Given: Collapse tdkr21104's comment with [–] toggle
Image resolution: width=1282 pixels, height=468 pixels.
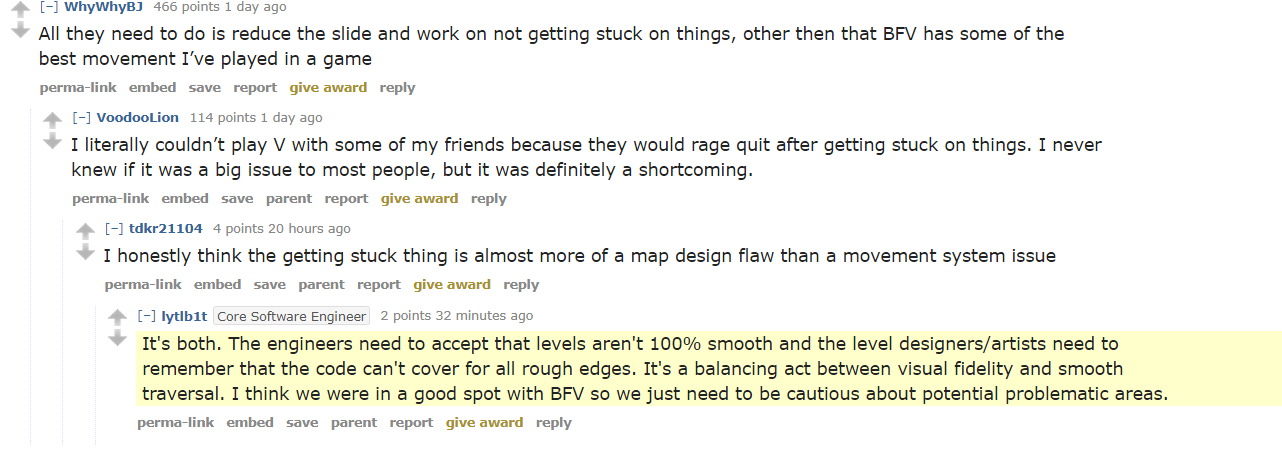Looking at the screenshot, I should pos(114,229).
